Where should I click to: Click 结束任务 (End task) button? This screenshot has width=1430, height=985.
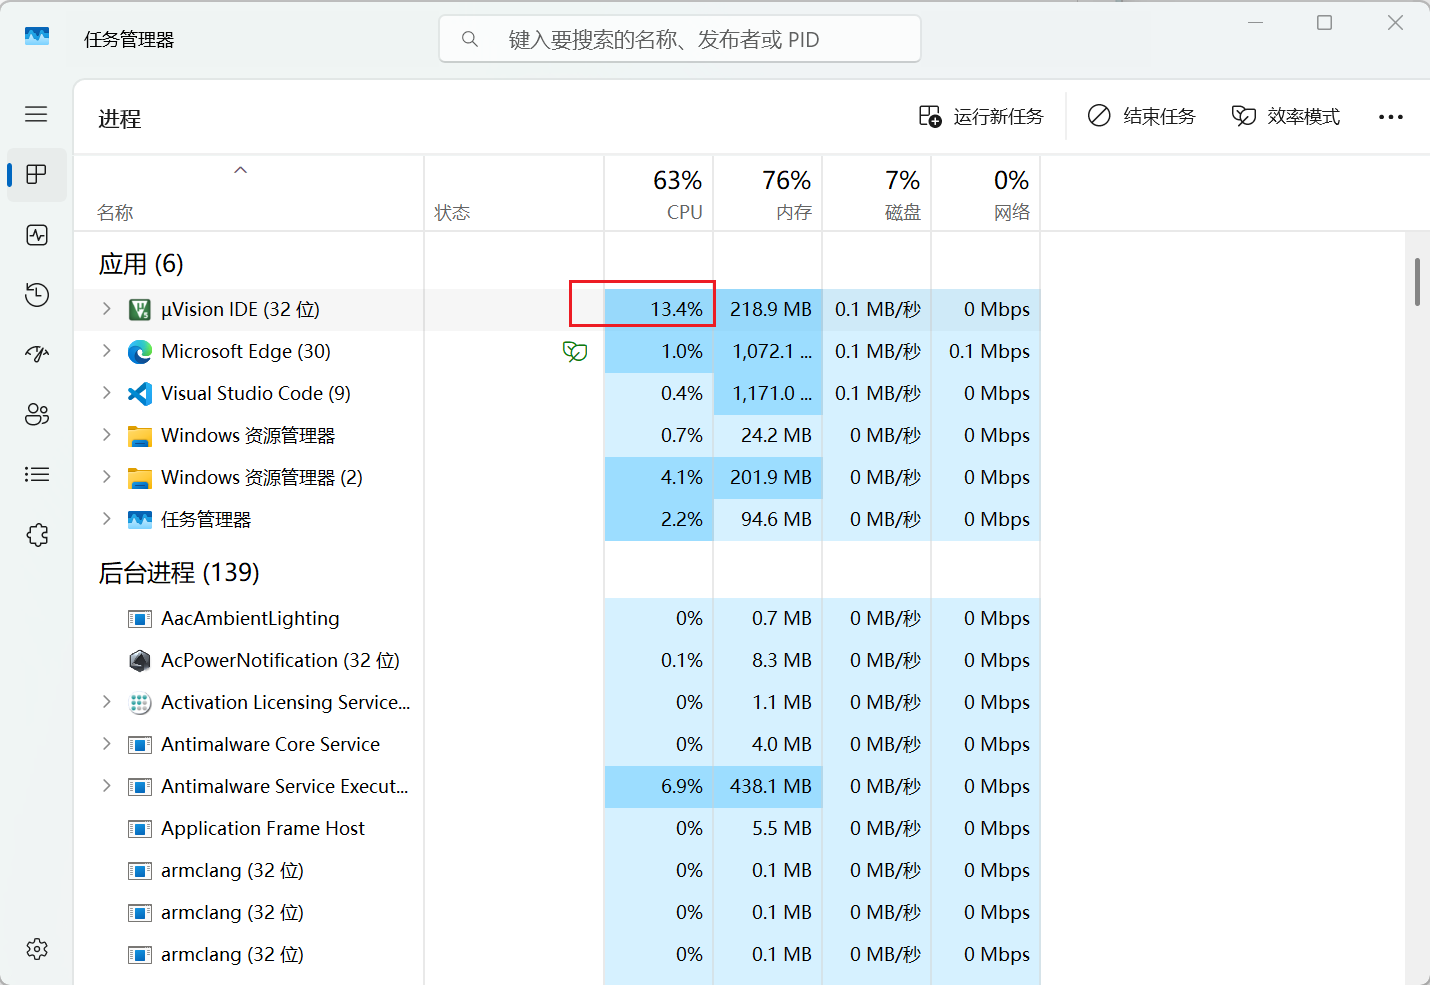click(x=1142, y=116)
